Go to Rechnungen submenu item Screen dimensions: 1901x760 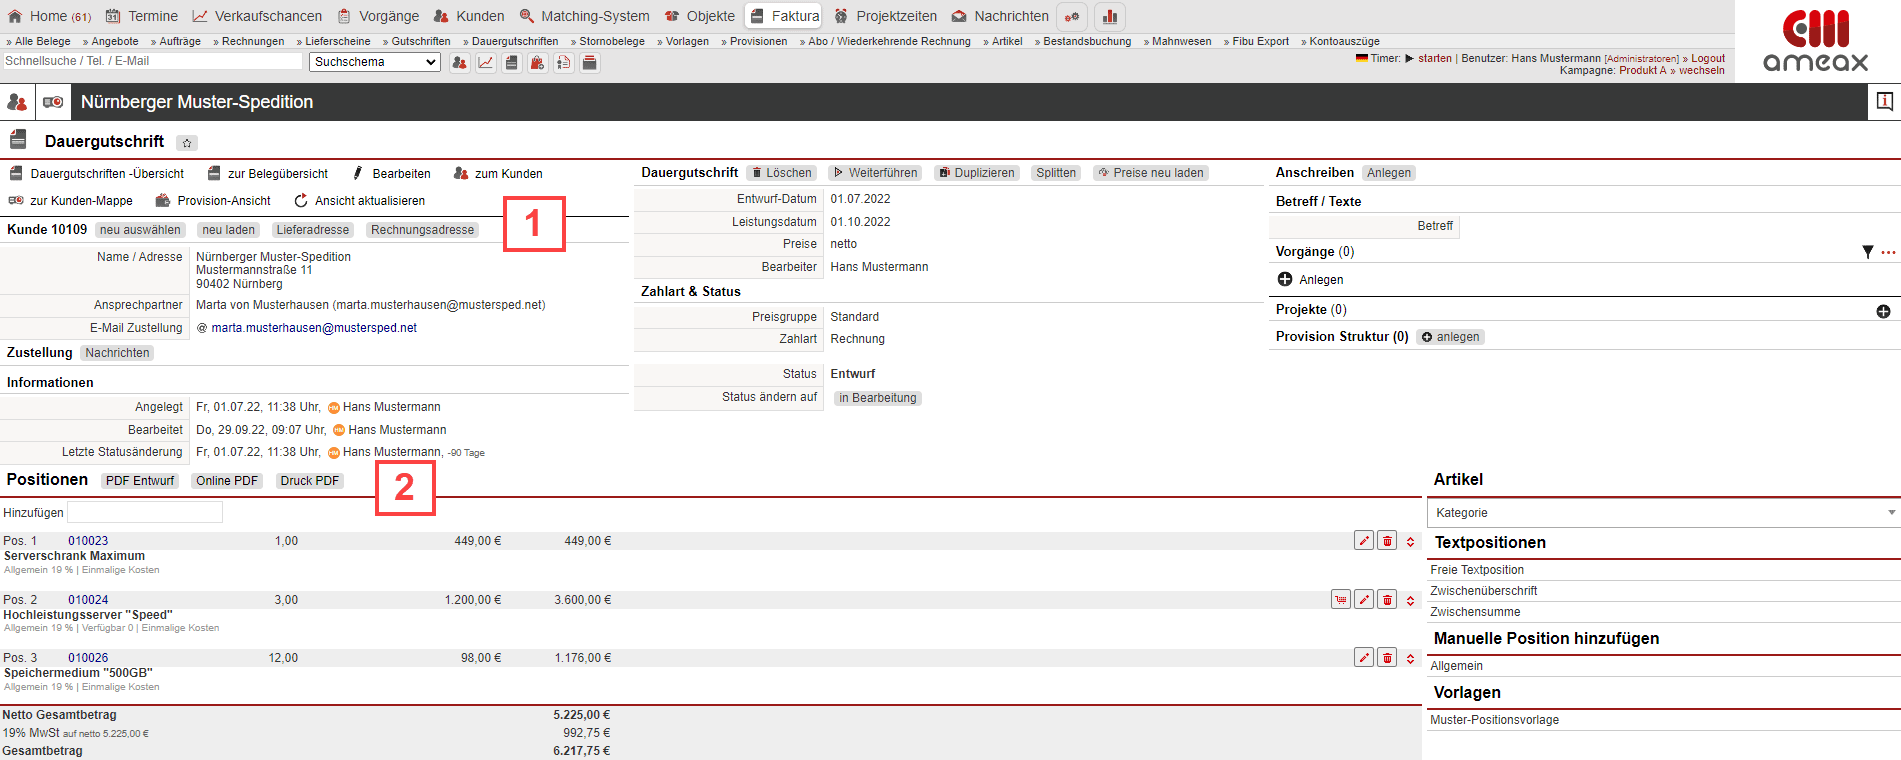click(x=249, y=41)
